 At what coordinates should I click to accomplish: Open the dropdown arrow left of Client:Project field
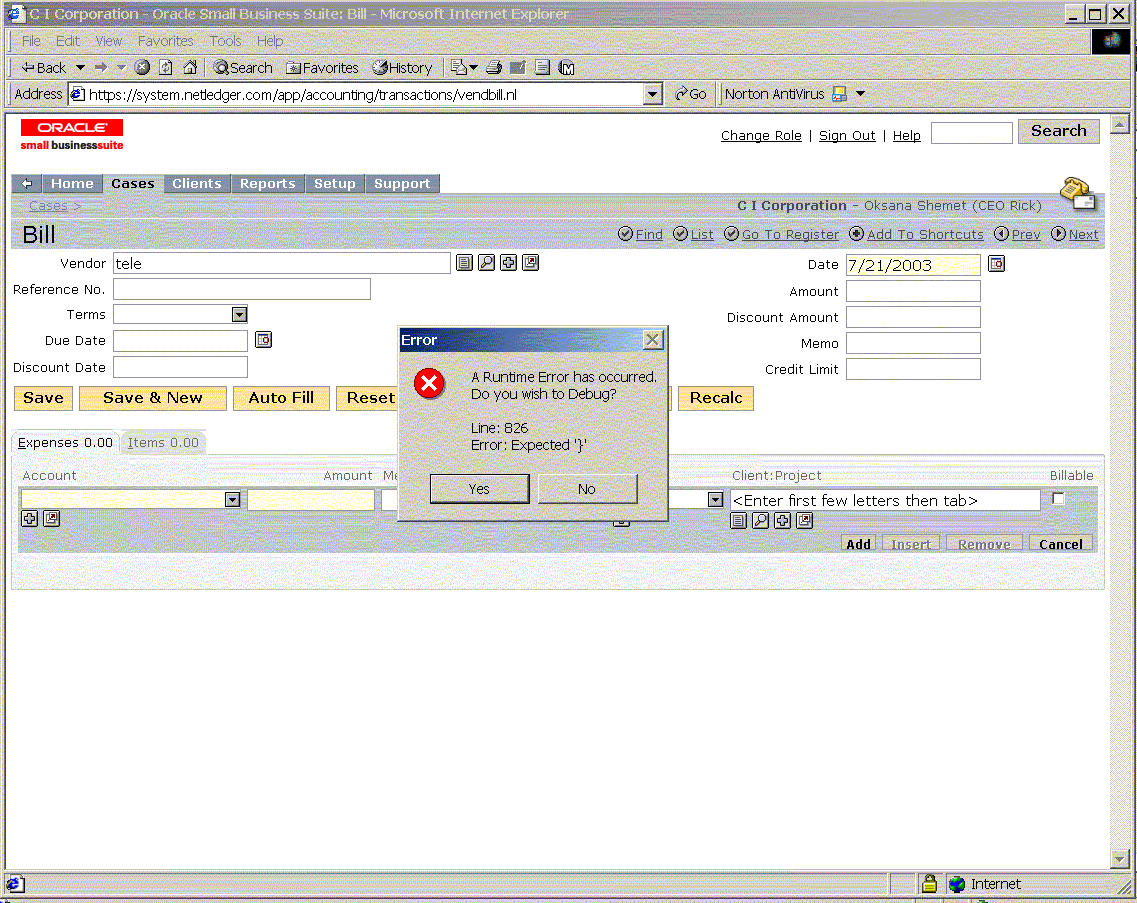[x=716, y=500]
